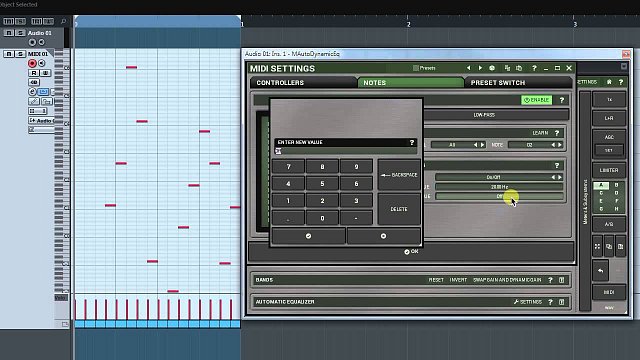Open the Low Pass parameter selector
Image resolution: width=640 pixels, height=360 pixels.
496,115
